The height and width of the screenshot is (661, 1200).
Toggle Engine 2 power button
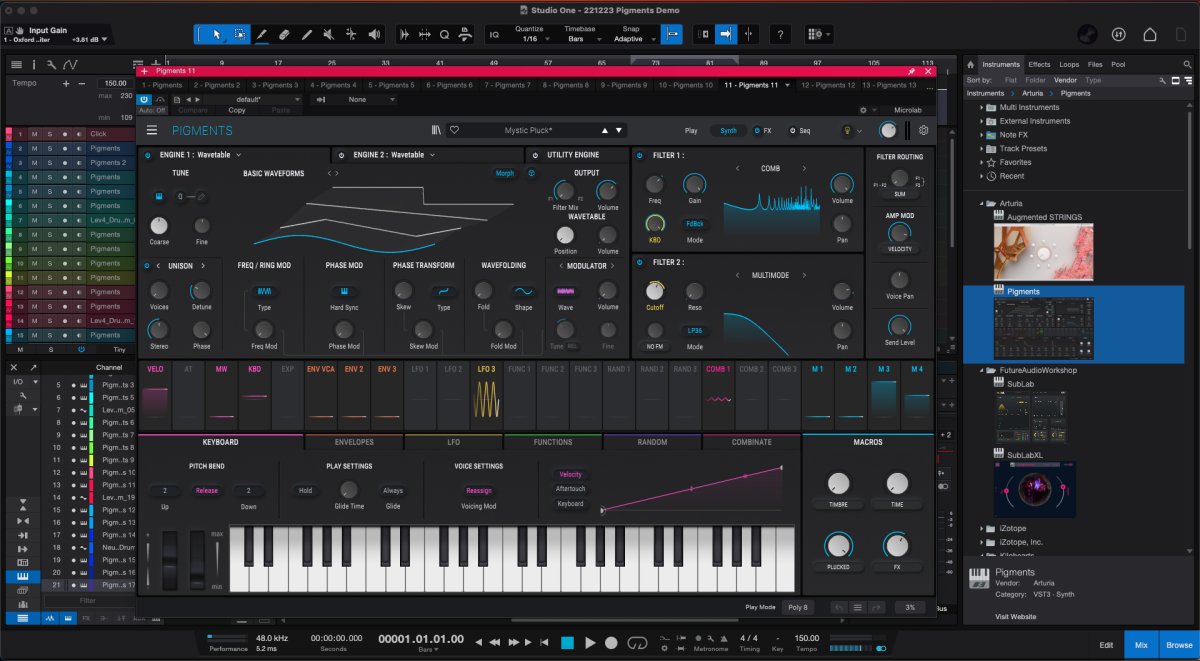(342, 155)
